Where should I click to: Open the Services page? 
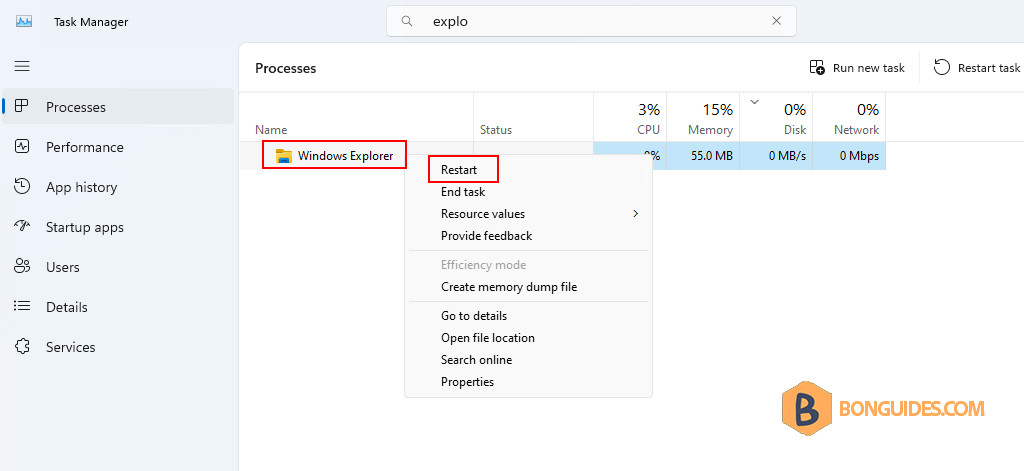point(118,347)
